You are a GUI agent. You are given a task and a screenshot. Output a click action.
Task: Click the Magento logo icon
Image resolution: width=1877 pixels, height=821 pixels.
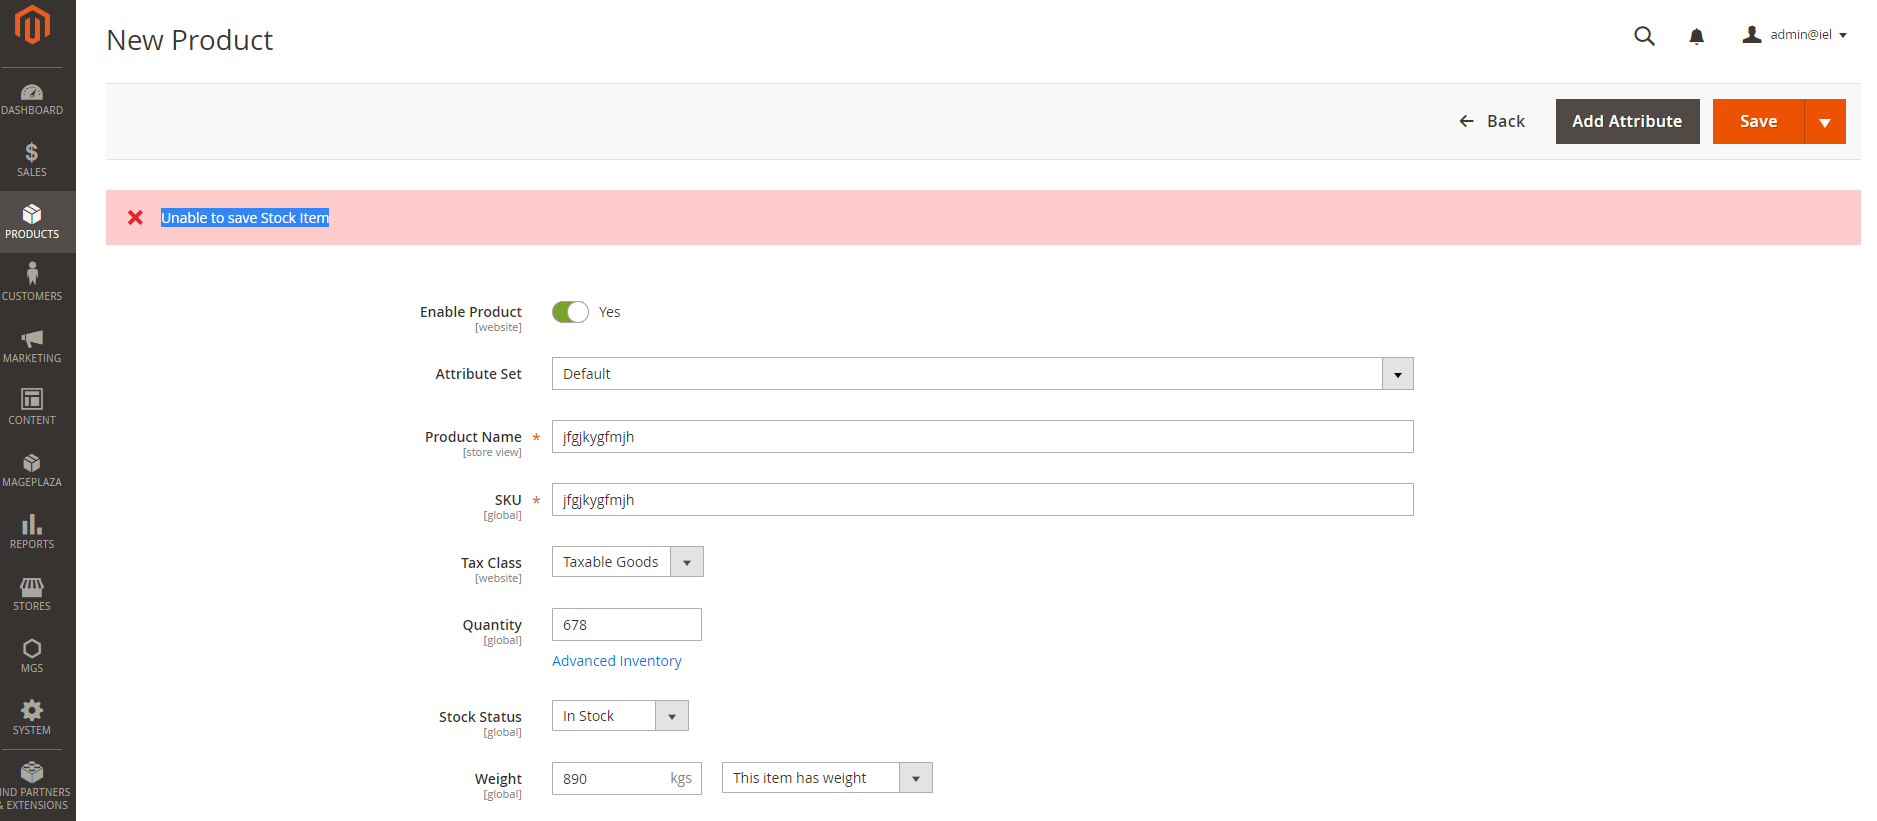click(32, 25)
